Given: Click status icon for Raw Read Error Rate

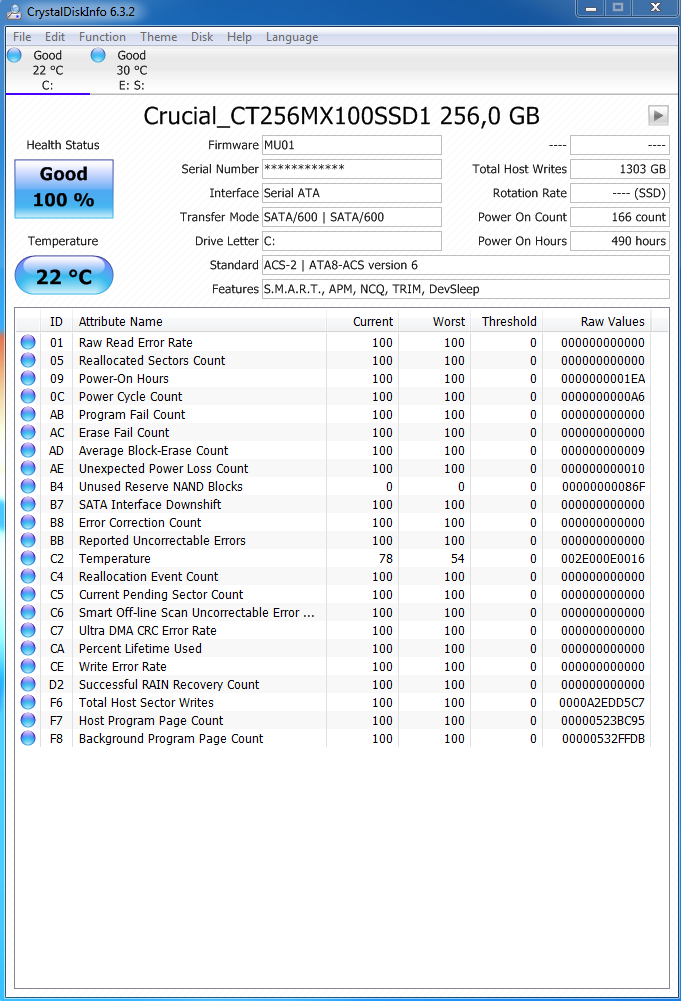Looking at the screenshot, I should (28, 342).
